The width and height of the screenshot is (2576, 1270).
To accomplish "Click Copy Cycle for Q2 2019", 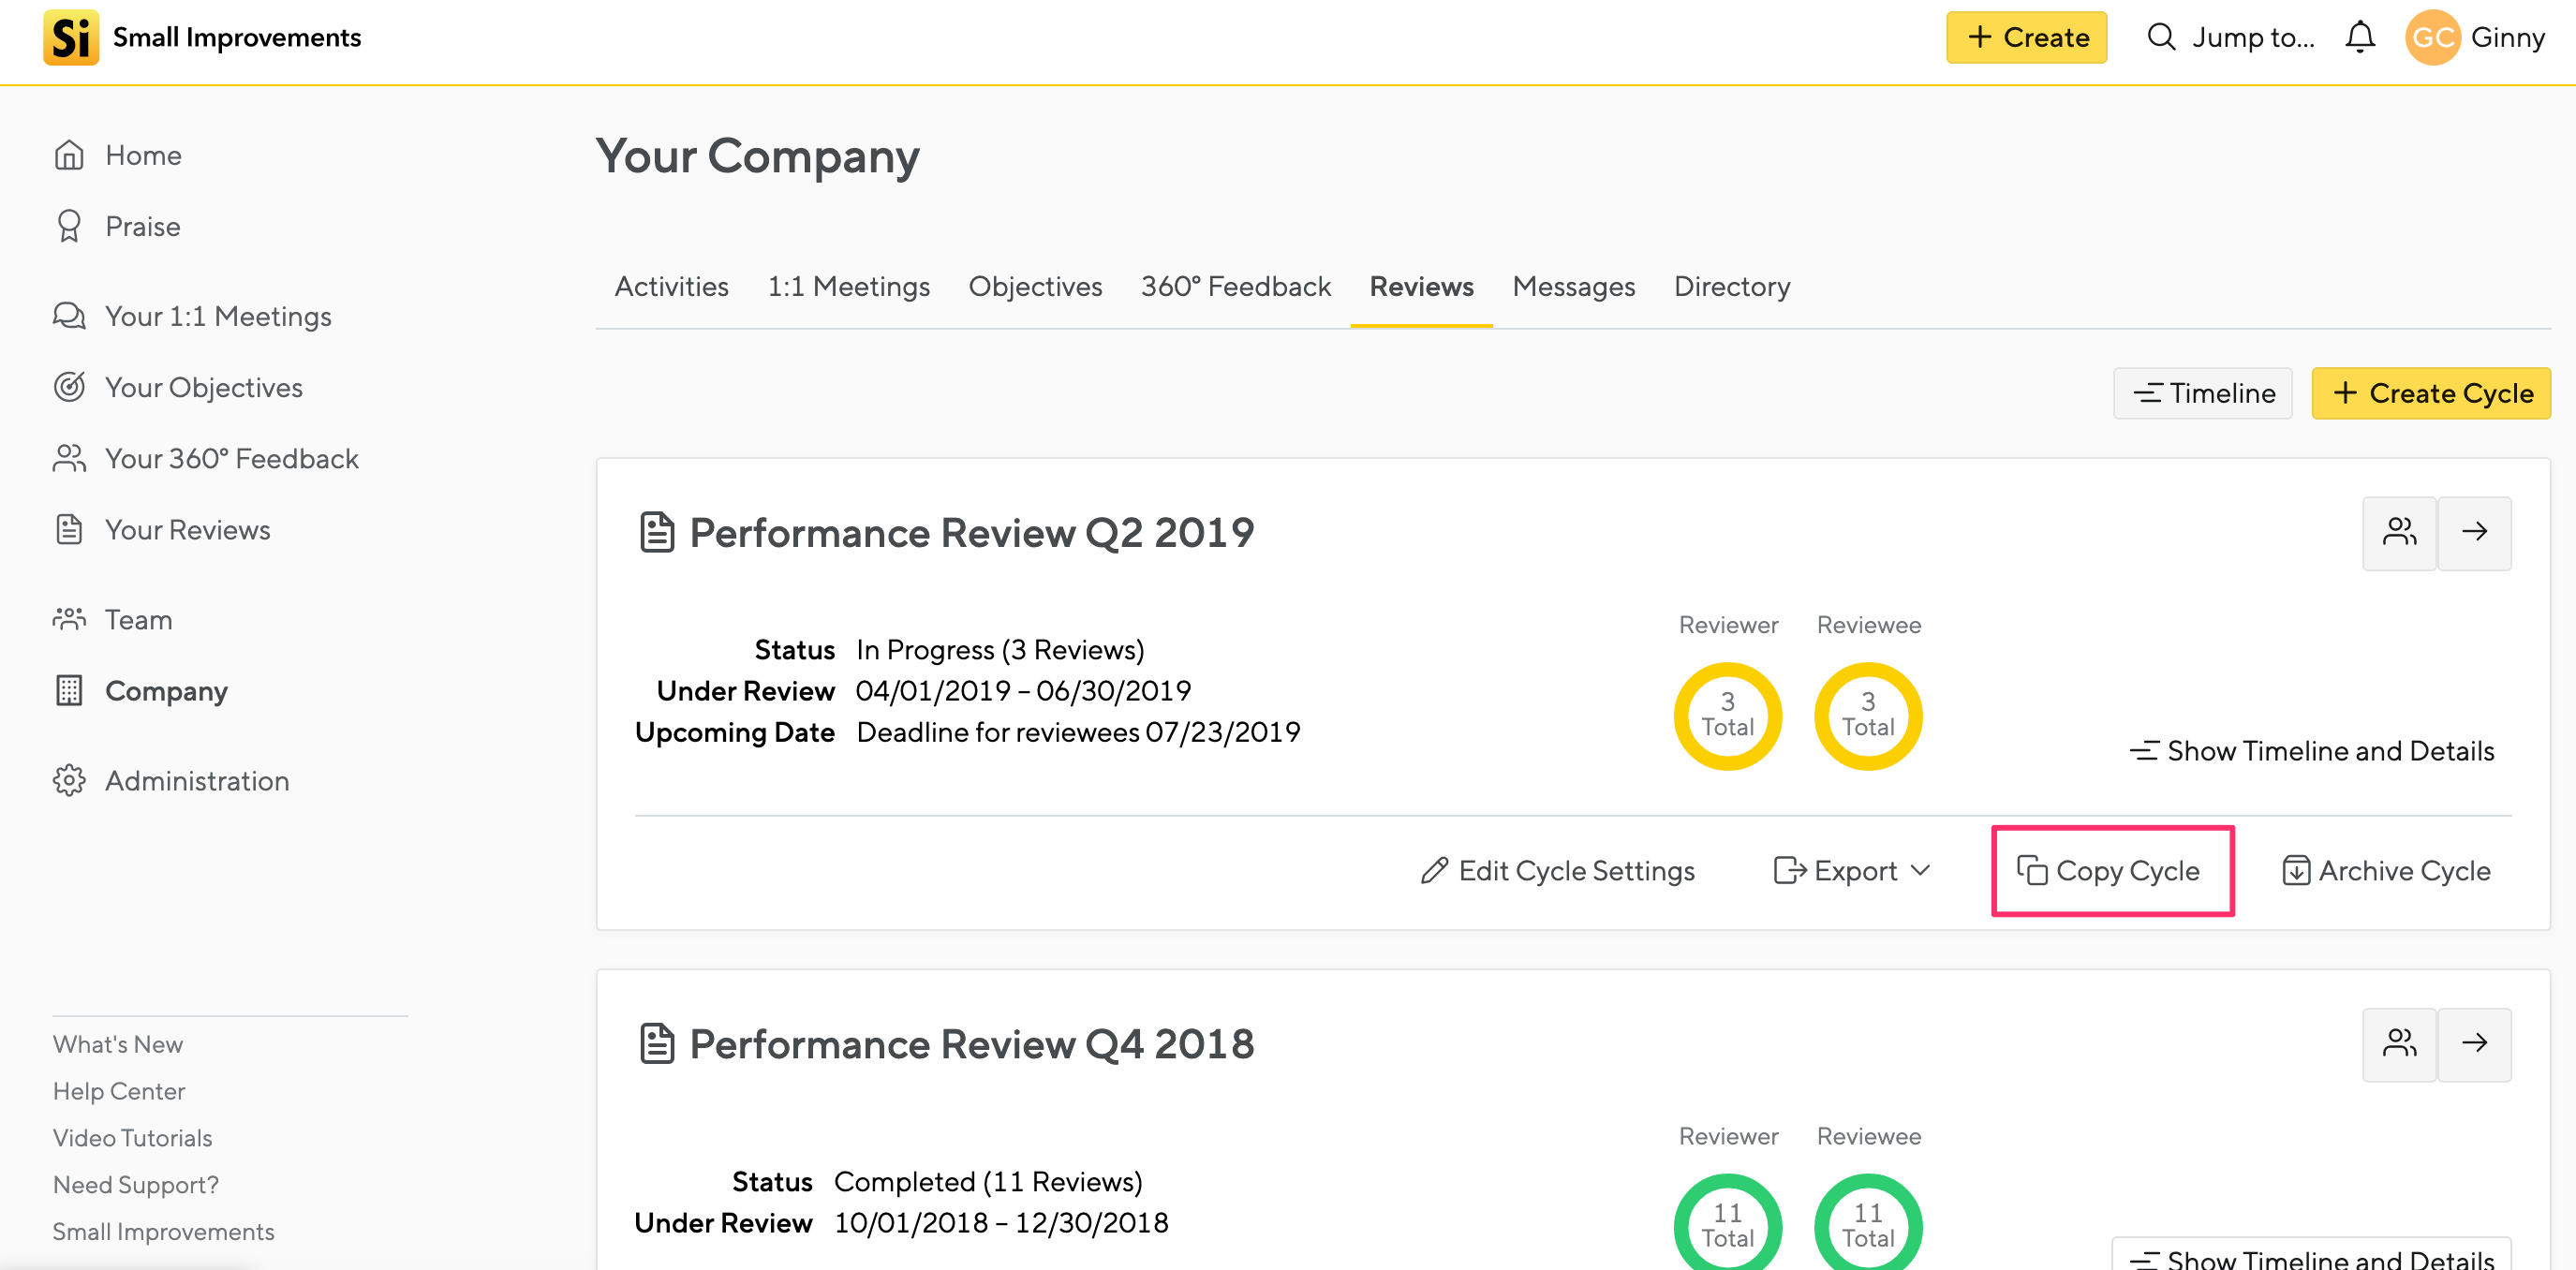I will coord(2110,870).
